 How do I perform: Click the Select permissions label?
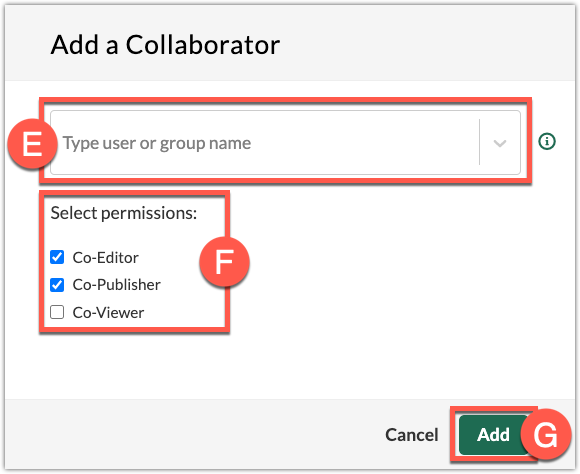pos(124,213)
